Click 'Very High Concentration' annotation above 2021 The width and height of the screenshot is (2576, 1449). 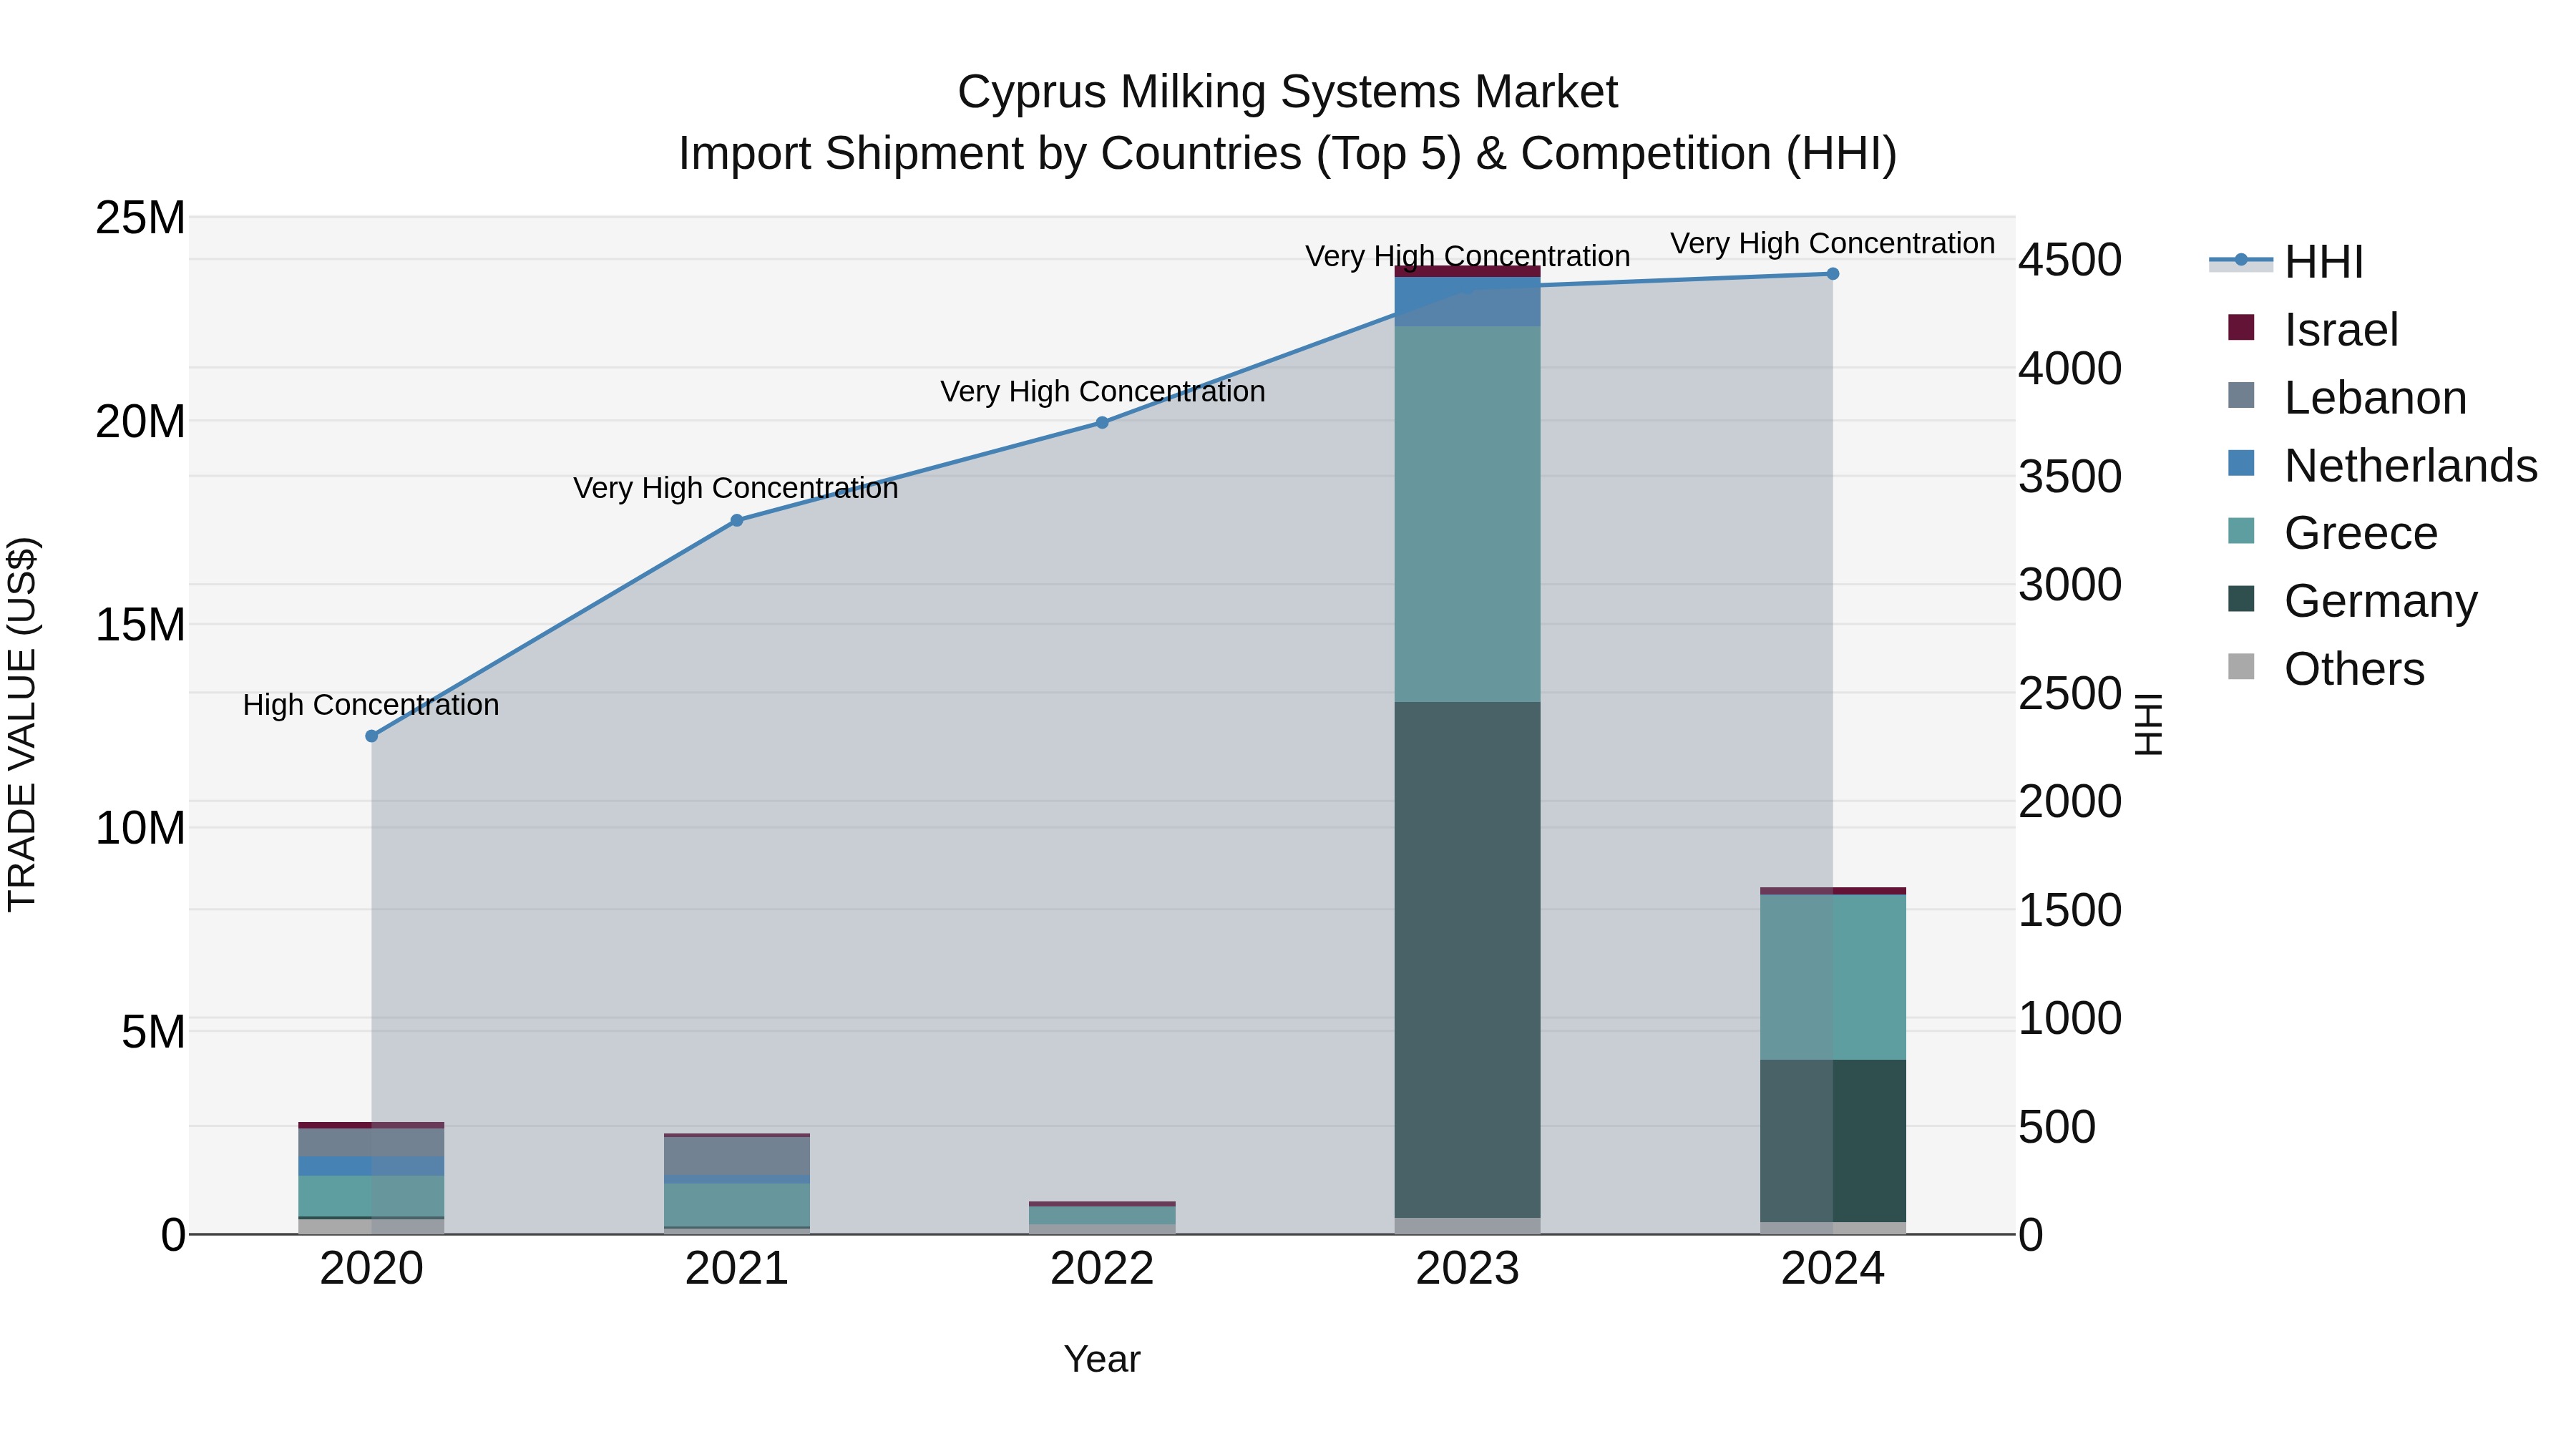pos(736,488)
